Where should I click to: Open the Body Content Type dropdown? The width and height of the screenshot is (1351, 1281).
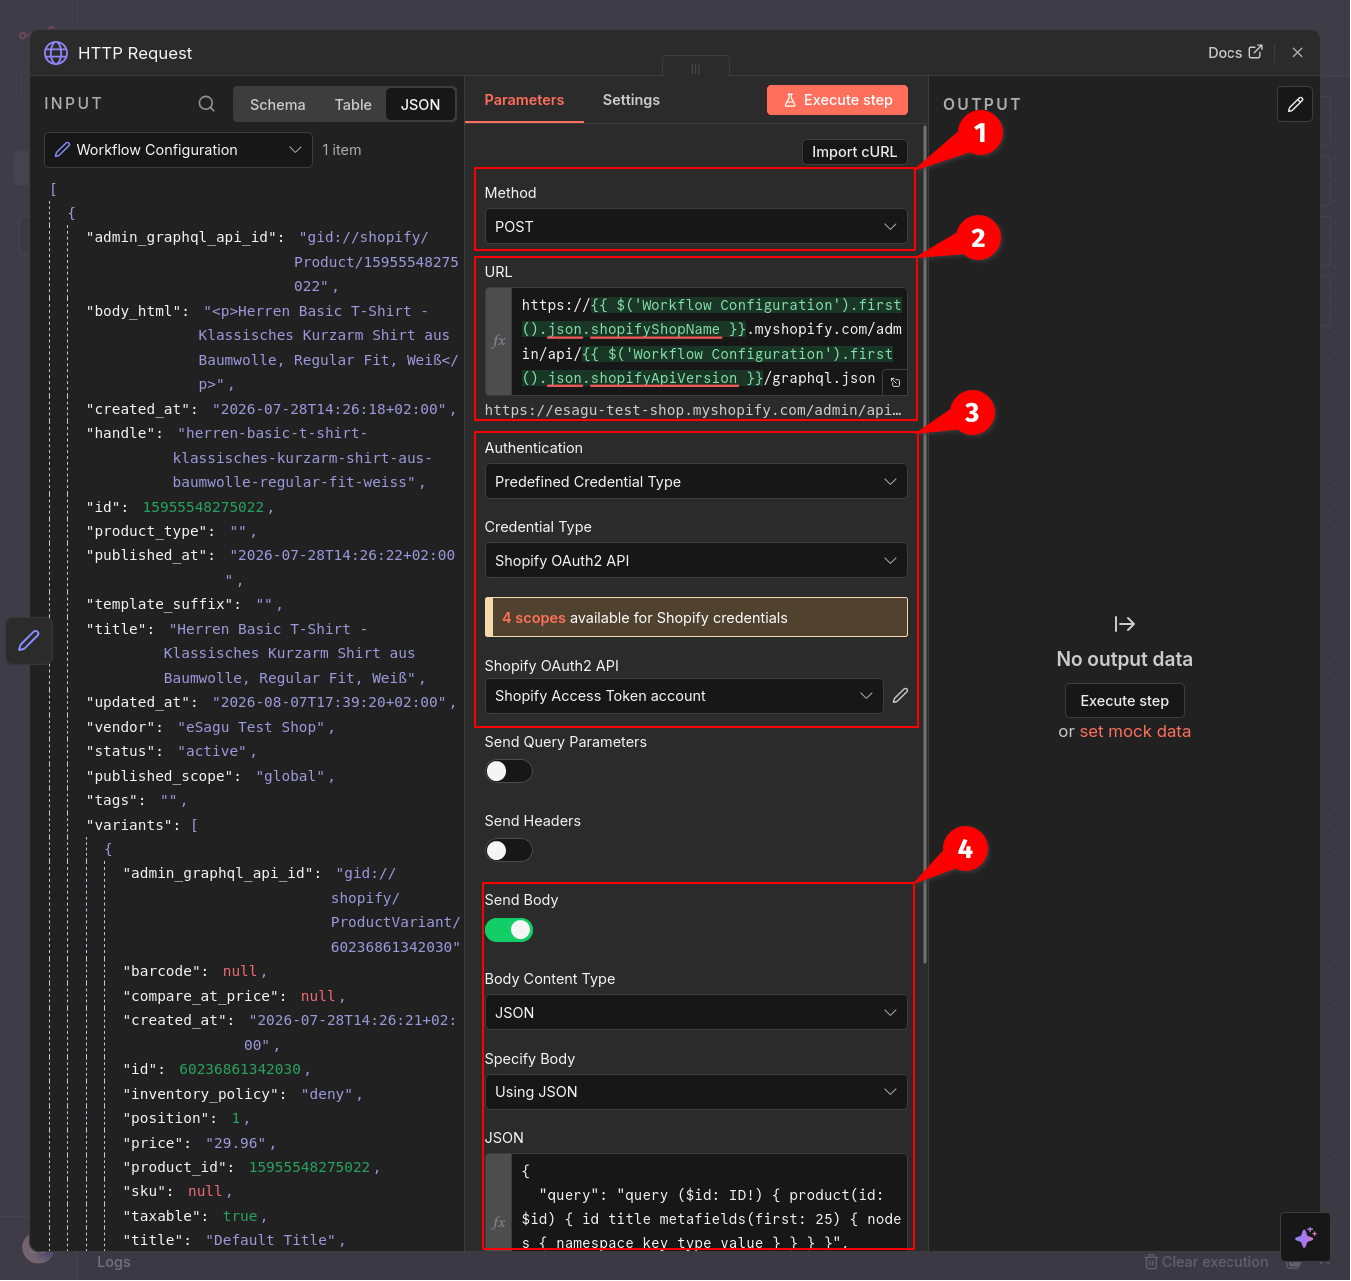pos(696,1013)
